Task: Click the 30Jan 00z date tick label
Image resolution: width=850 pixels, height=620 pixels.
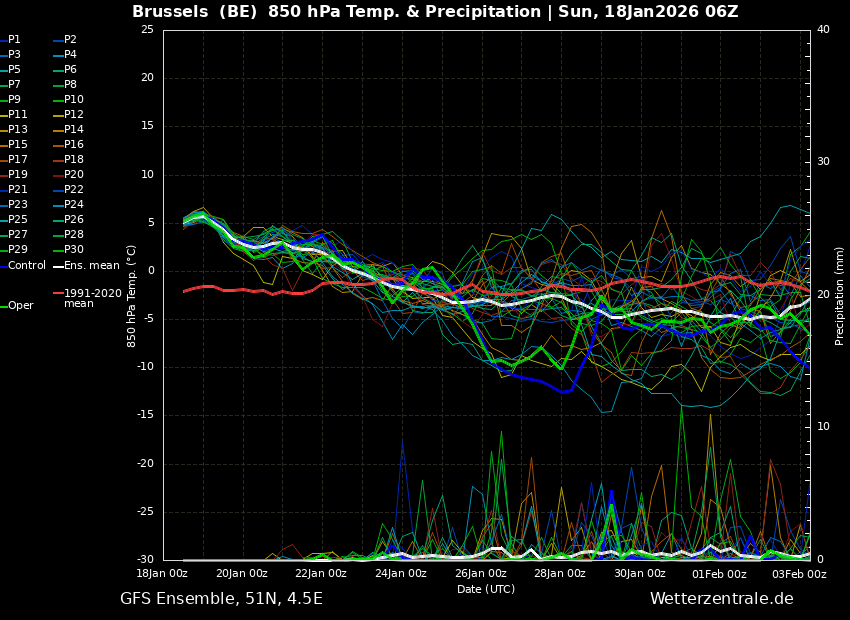Action: 639,574
